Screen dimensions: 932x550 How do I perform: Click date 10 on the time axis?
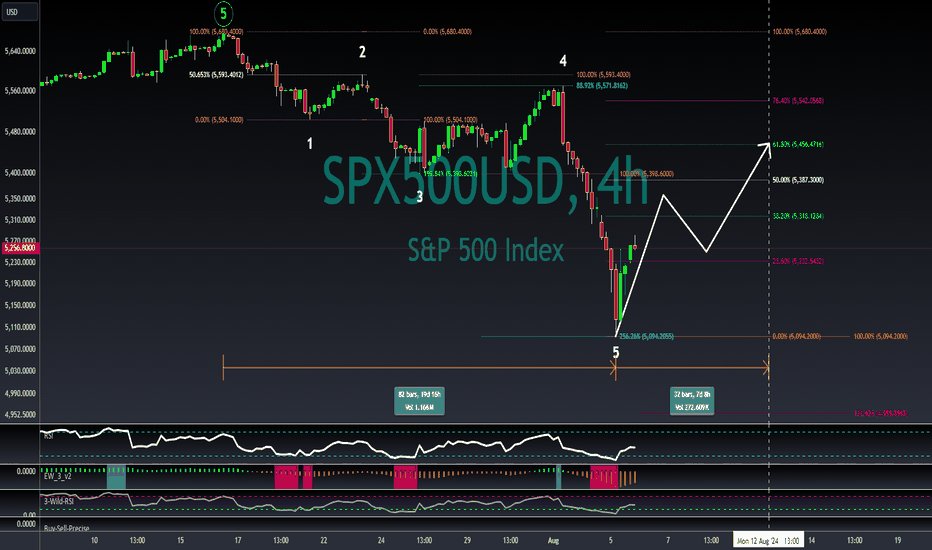point(94,540)
